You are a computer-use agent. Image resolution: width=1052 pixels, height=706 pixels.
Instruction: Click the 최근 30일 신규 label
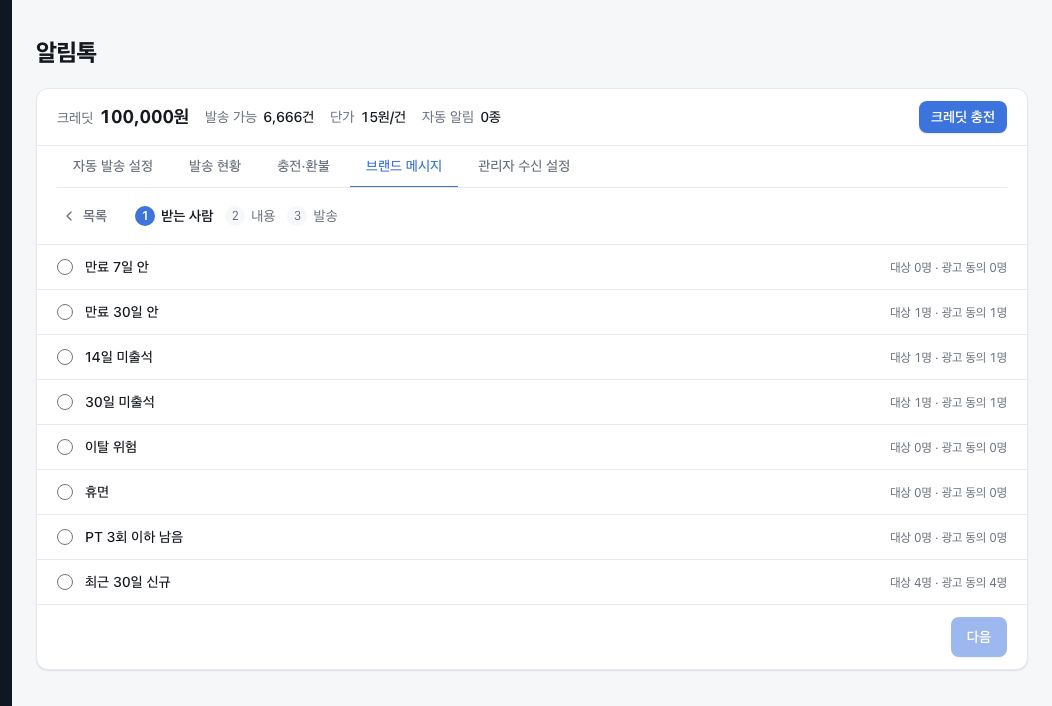[x=127, y=582]
